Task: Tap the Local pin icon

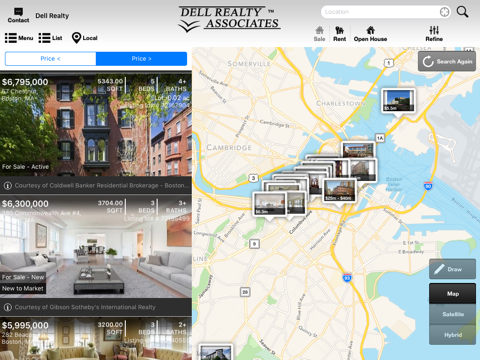Action: click(76, 38)
